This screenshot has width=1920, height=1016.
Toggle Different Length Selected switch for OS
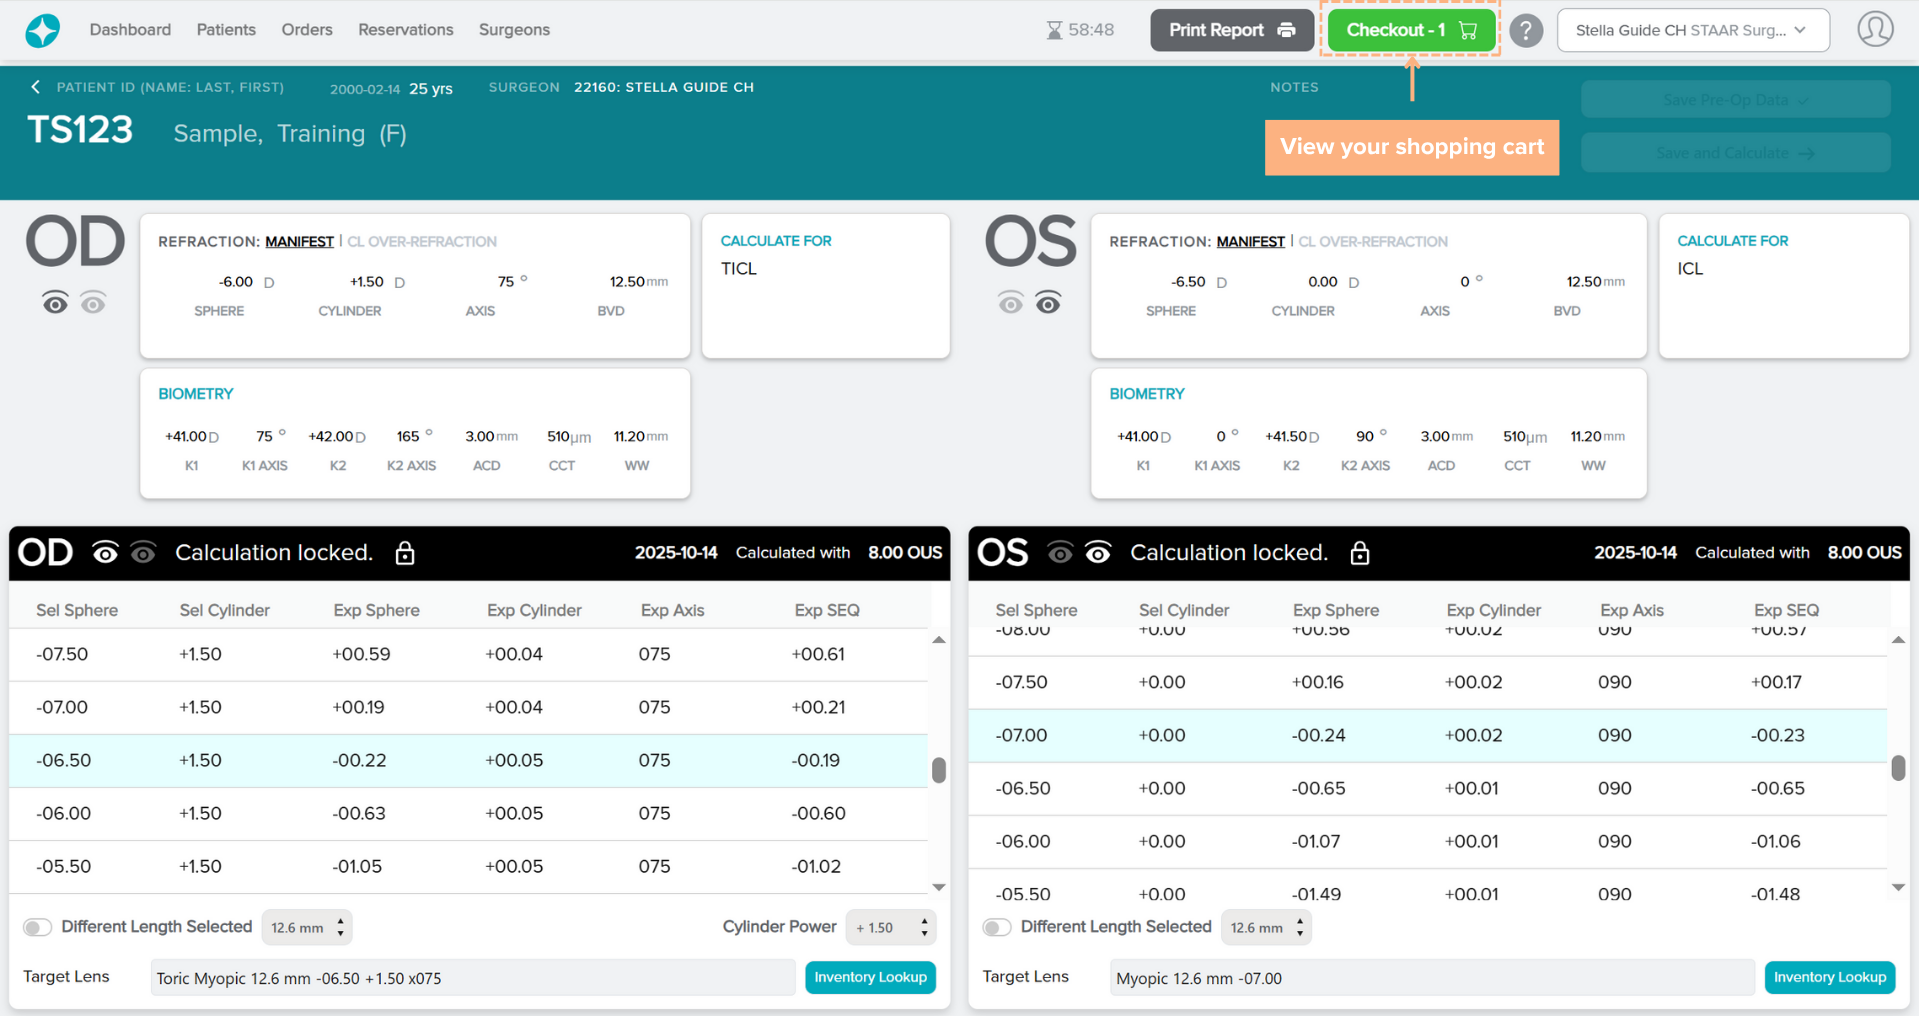(x=997, y=927)
